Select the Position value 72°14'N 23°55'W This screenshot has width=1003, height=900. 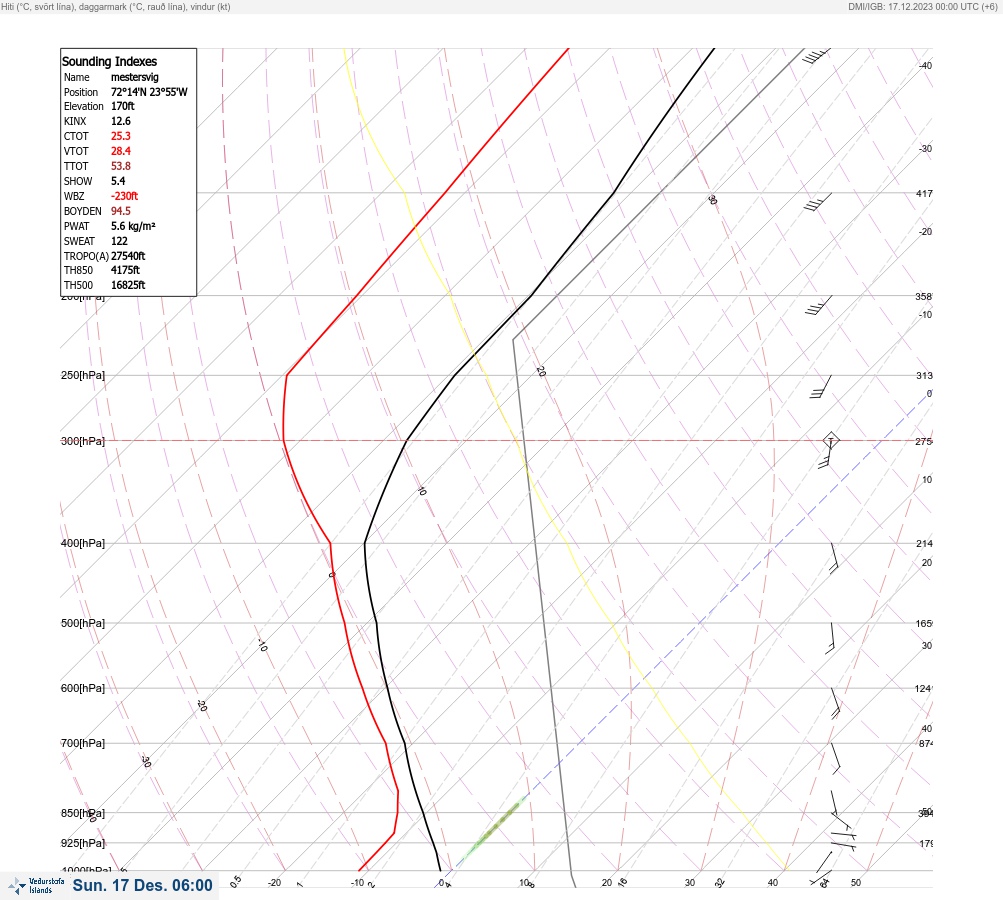(149, 92)
